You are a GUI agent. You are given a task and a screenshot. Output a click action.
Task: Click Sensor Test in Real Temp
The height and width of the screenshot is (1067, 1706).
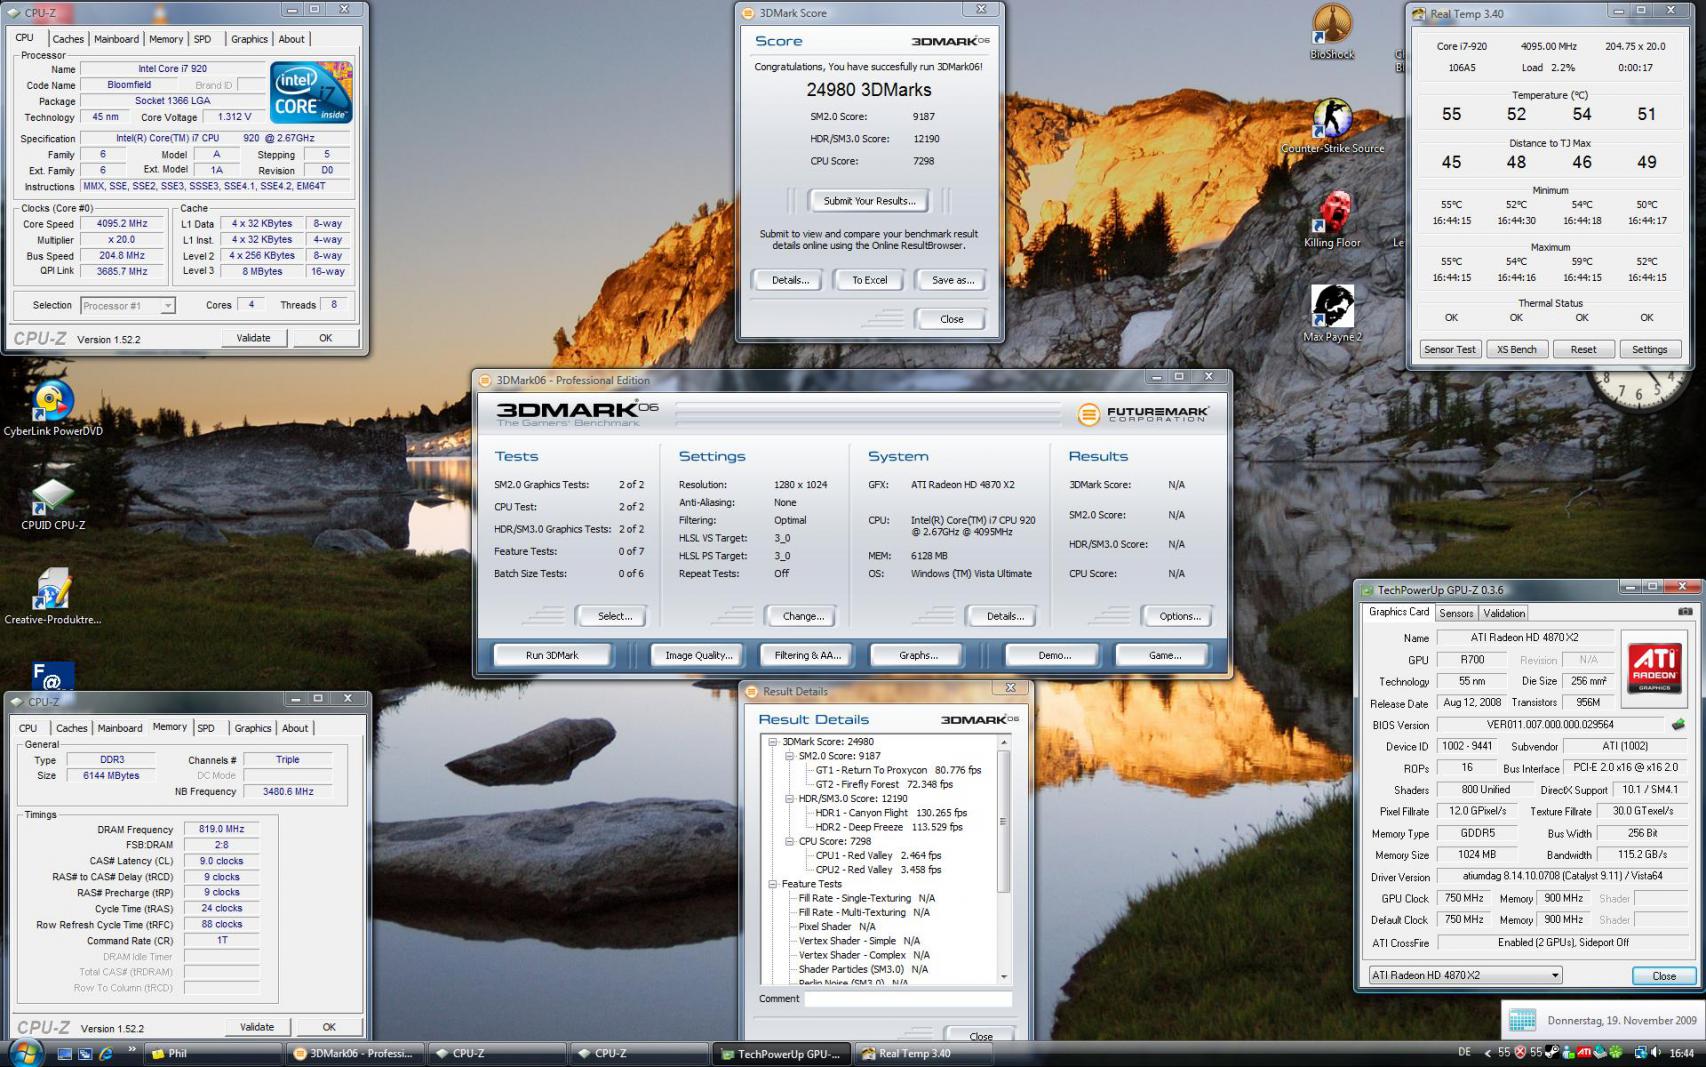[1450, 349]
